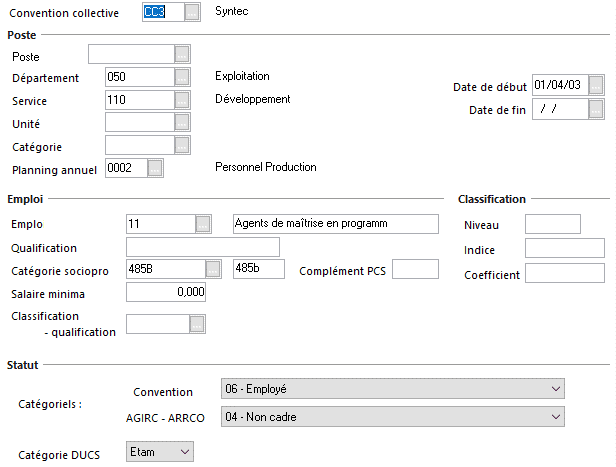Open Département lookup button beside 050
This screenshot has height=467, width=616.
tap(182, 77)
